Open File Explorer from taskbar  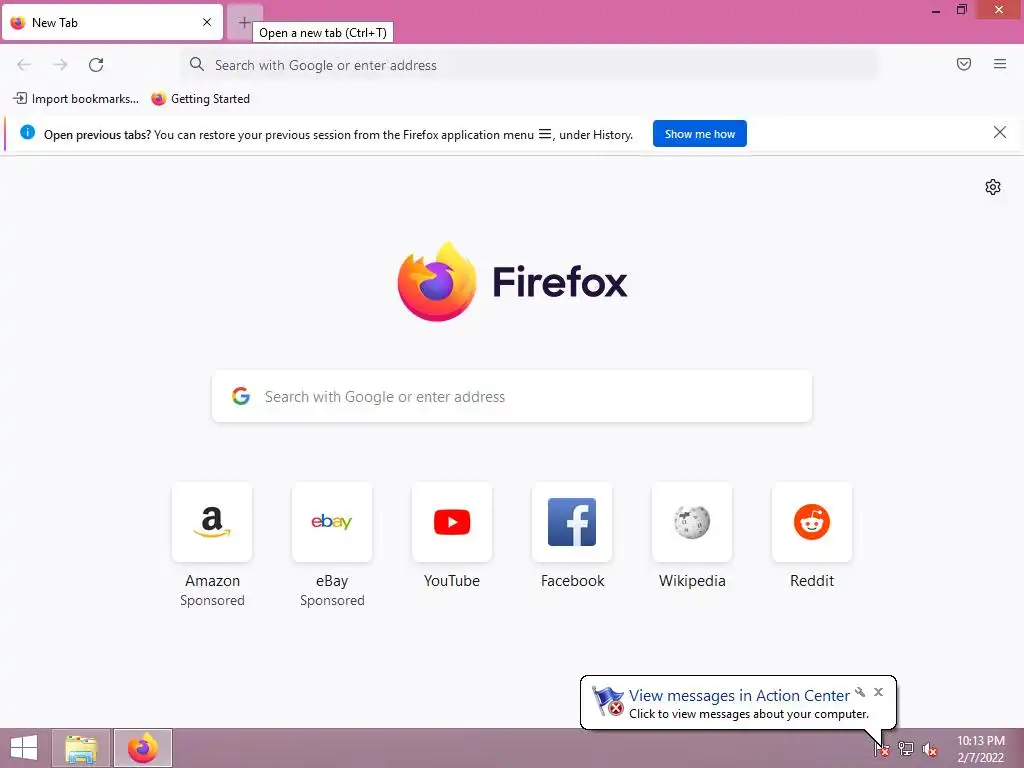pos(81,748)
